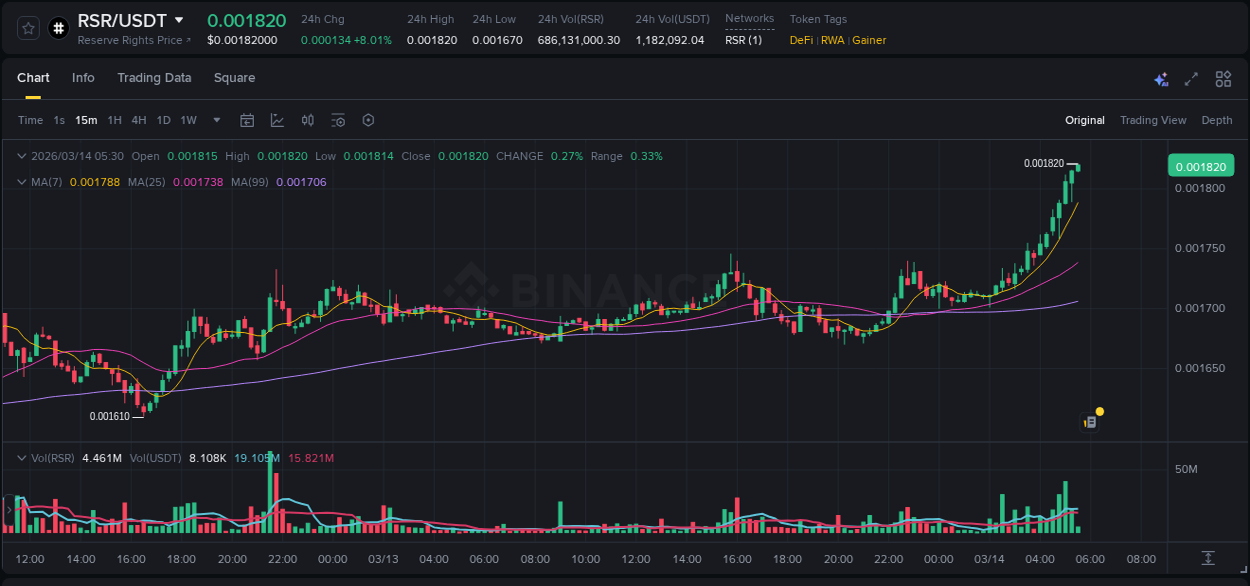Open the chart style selector icon
This screenshot has width=1250, height=586.
tap(277, 120)
